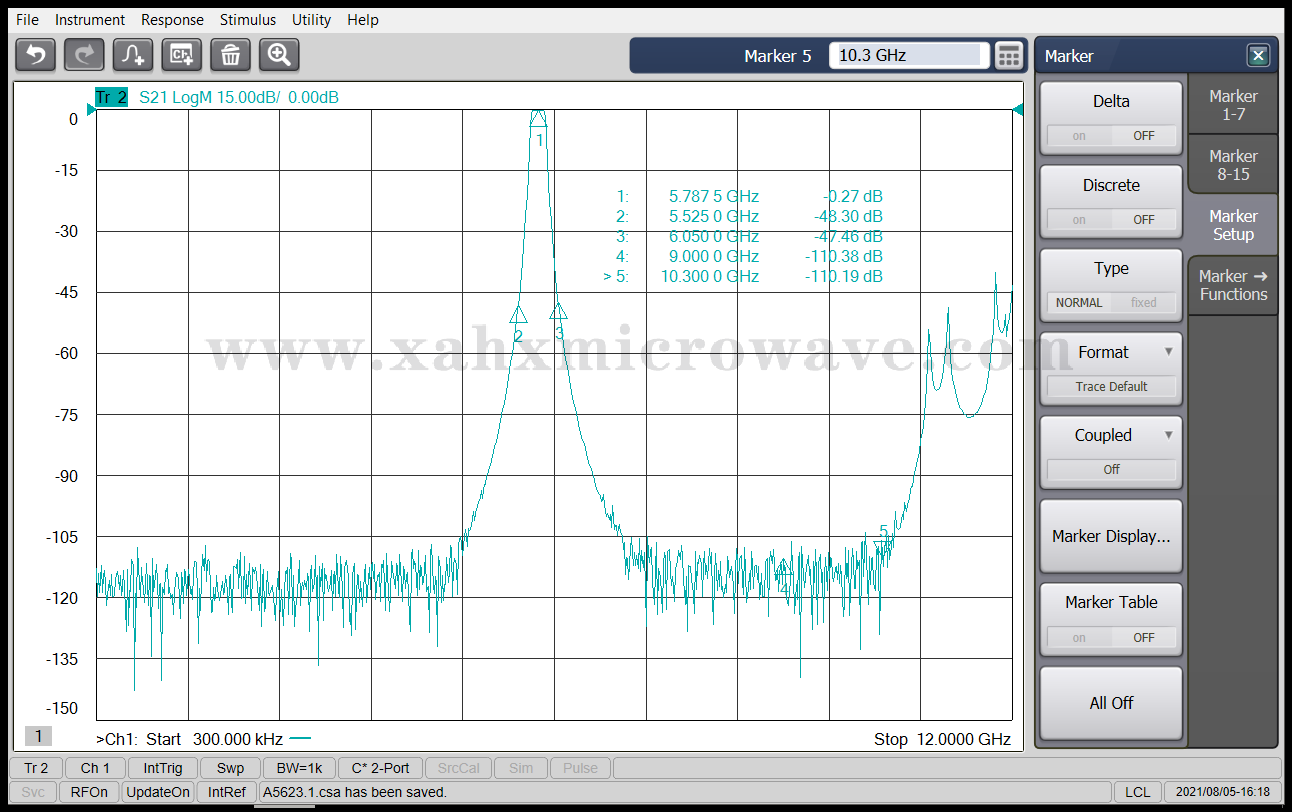Viewport: 1292px width, 812px height.
Task: Open the Help menu
Action: (x=363, y=20)
